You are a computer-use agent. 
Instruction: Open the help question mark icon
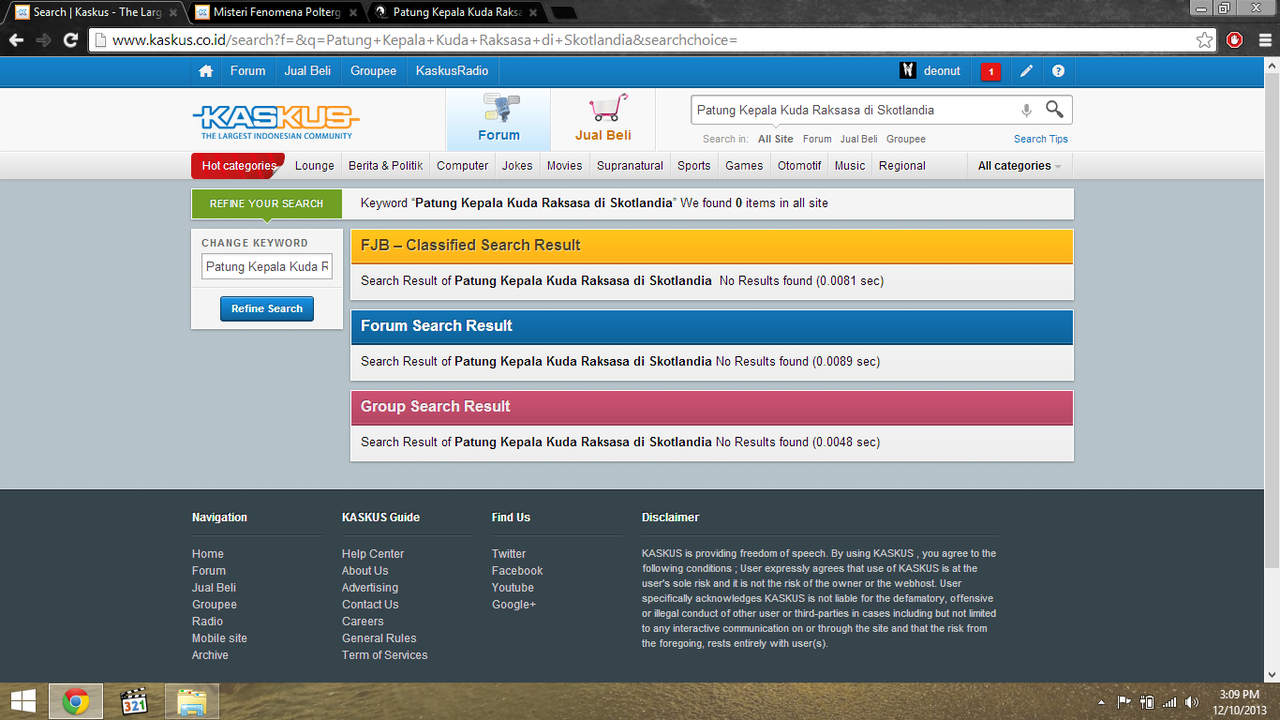coord(1058,71)
